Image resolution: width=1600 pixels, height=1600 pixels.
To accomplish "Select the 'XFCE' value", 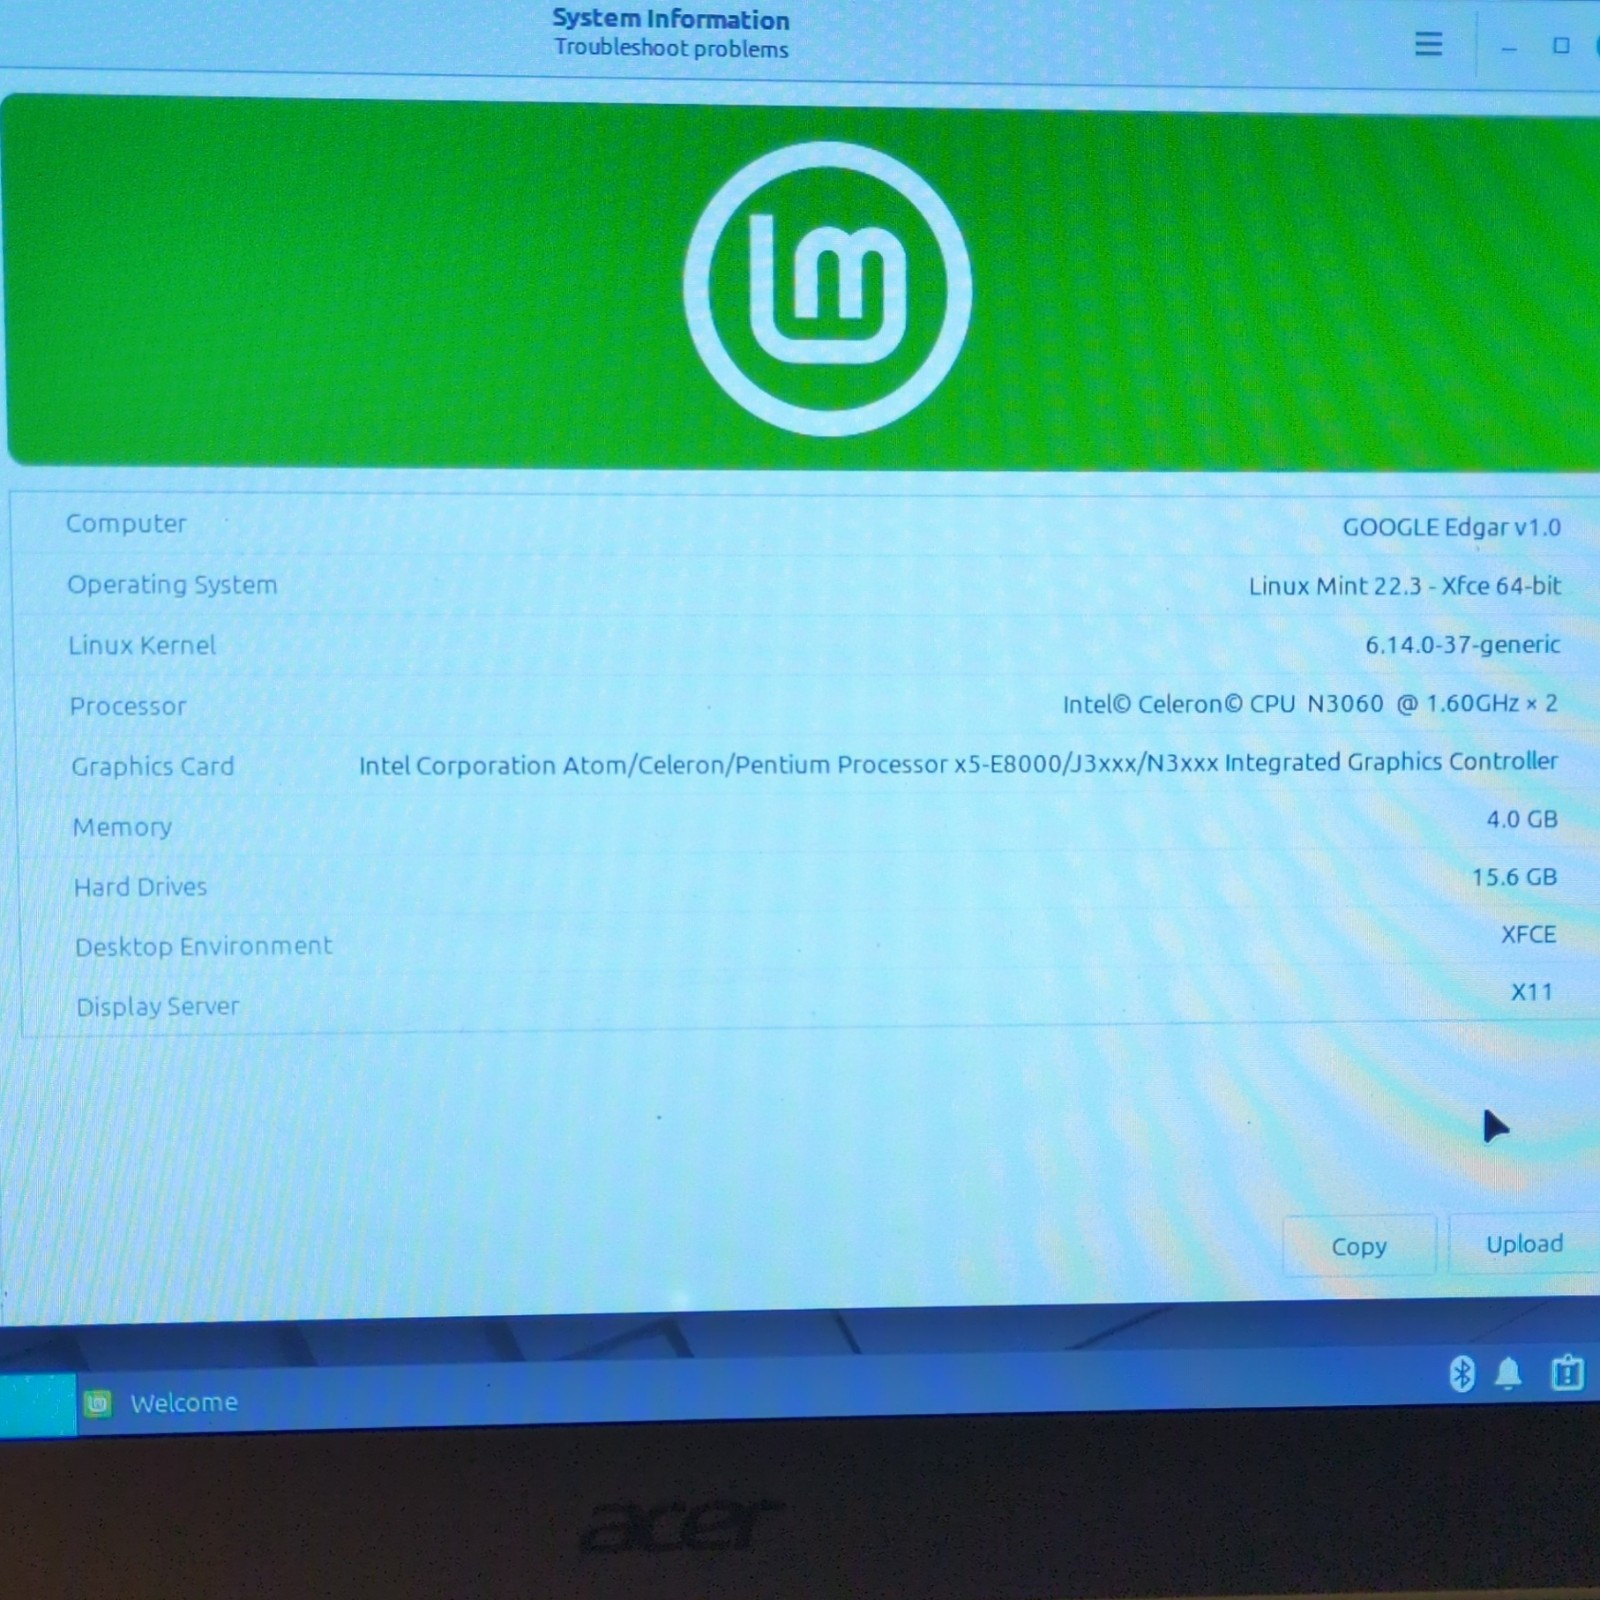I will tap(1528, 934).
